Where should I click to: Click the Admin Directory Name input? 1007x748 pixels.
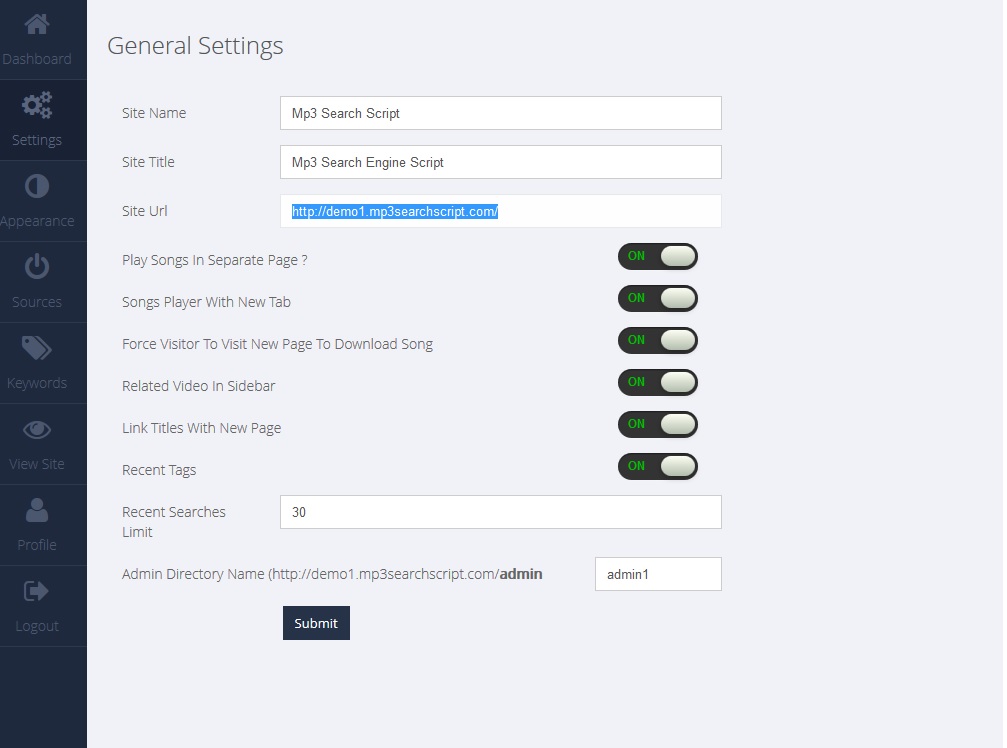[x=658, y=574]
